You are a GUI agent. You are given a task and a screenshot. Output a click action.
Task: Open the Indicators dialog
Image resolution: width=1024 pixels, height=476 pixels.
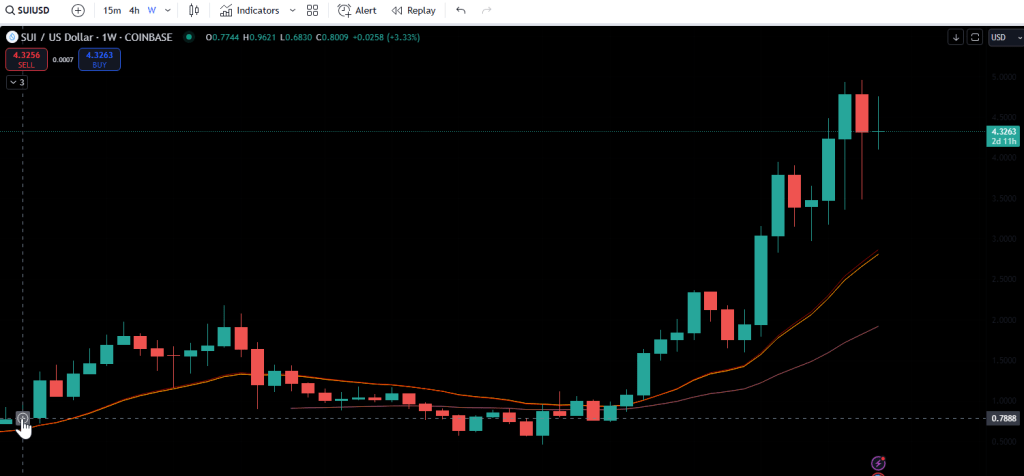[249, 10]
